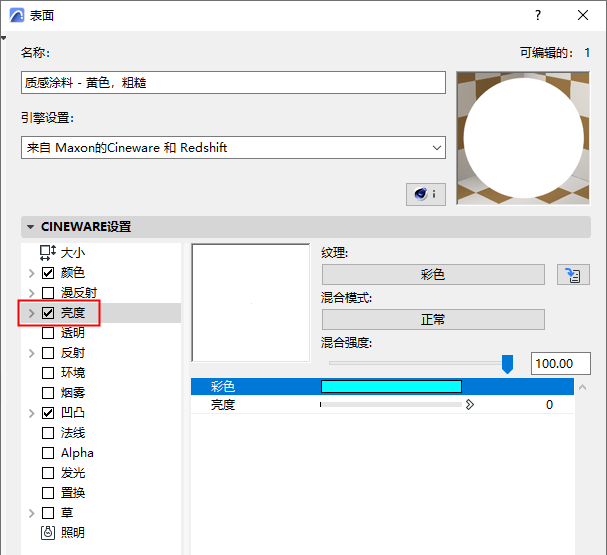Select the 亮度 row in parameter list
This screenshot has height=555, width=607.
tap(382, 405)
